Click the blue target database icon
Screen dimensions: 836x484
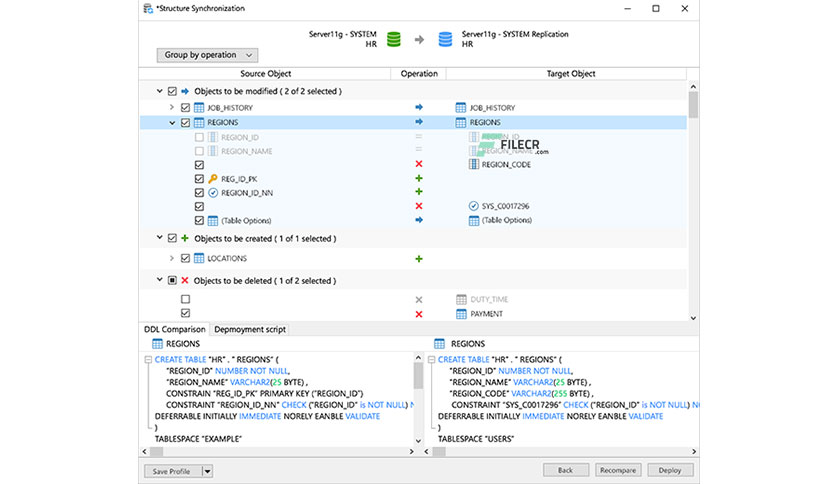click(x=445, y=39)
